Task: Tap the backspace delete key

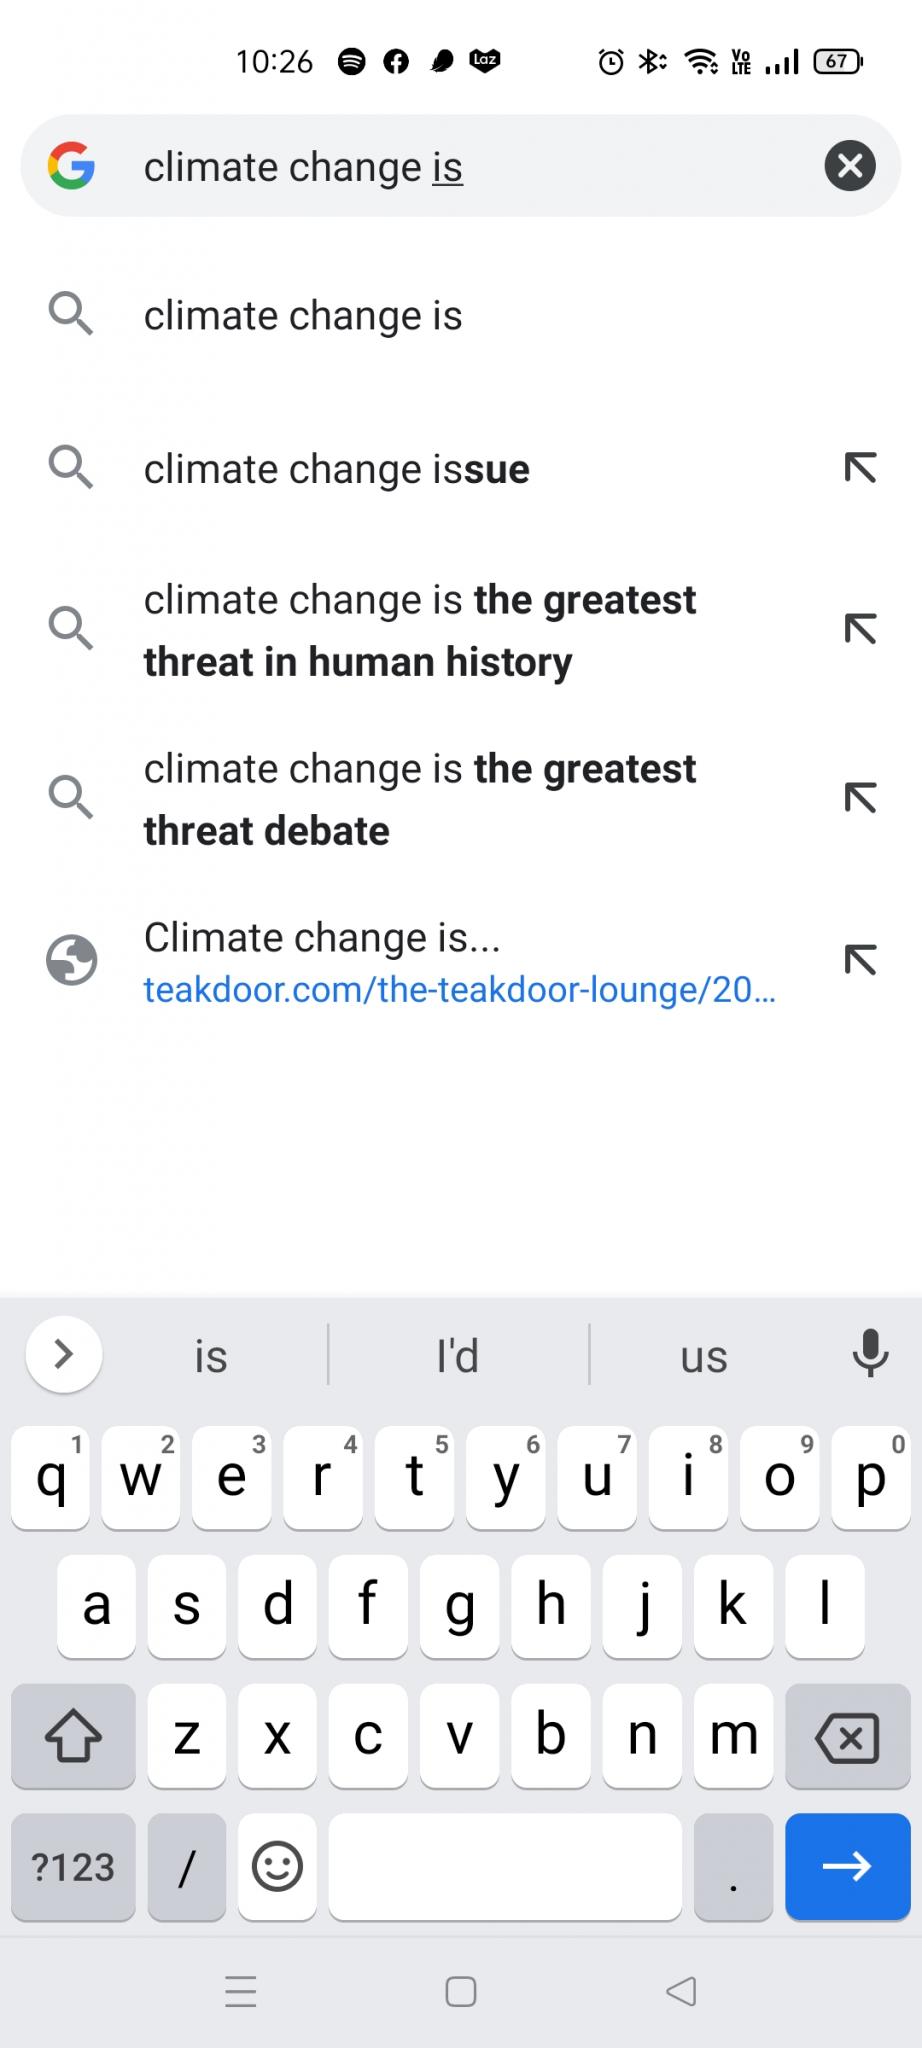Action: point(847,1737)
